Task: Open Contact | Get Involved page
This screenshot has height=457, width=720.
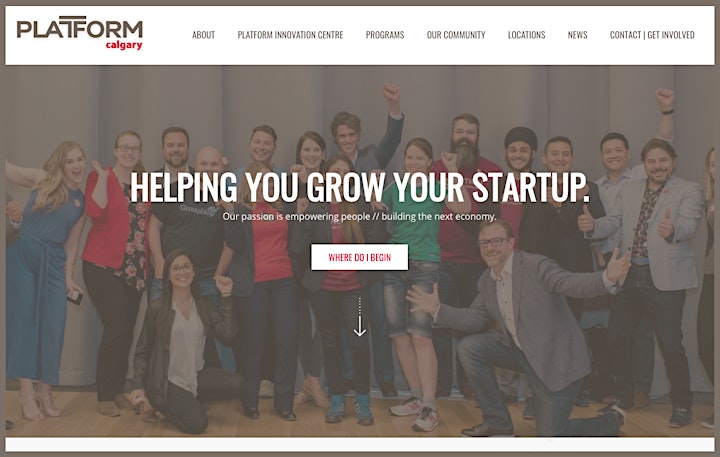Action: point(652,35)
